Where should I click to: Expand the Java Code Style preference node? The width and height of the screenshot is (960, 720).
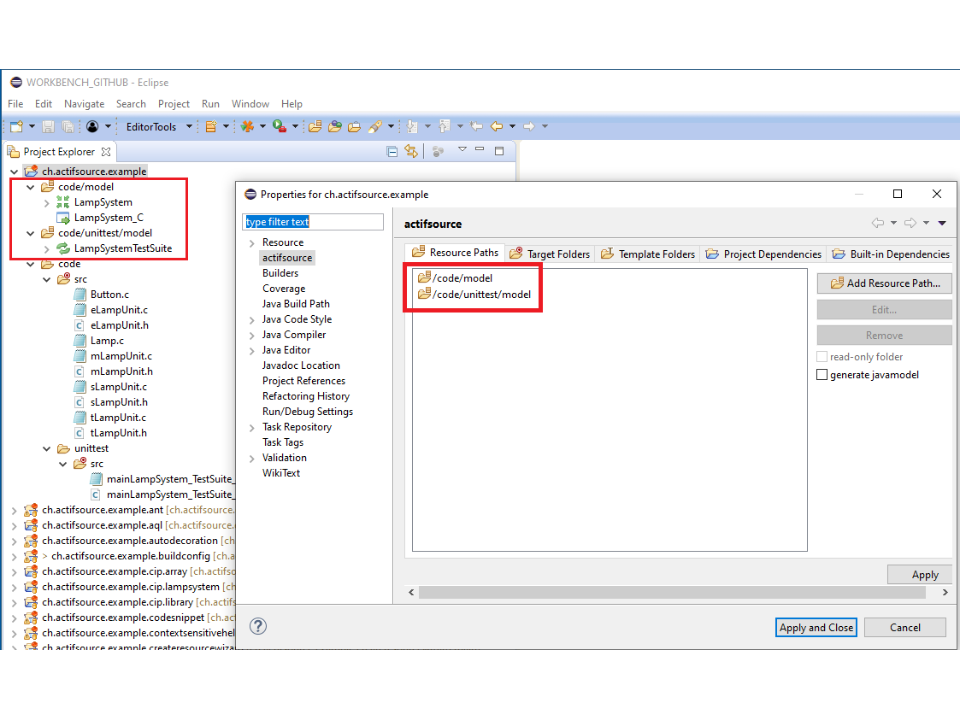(252, 320)
